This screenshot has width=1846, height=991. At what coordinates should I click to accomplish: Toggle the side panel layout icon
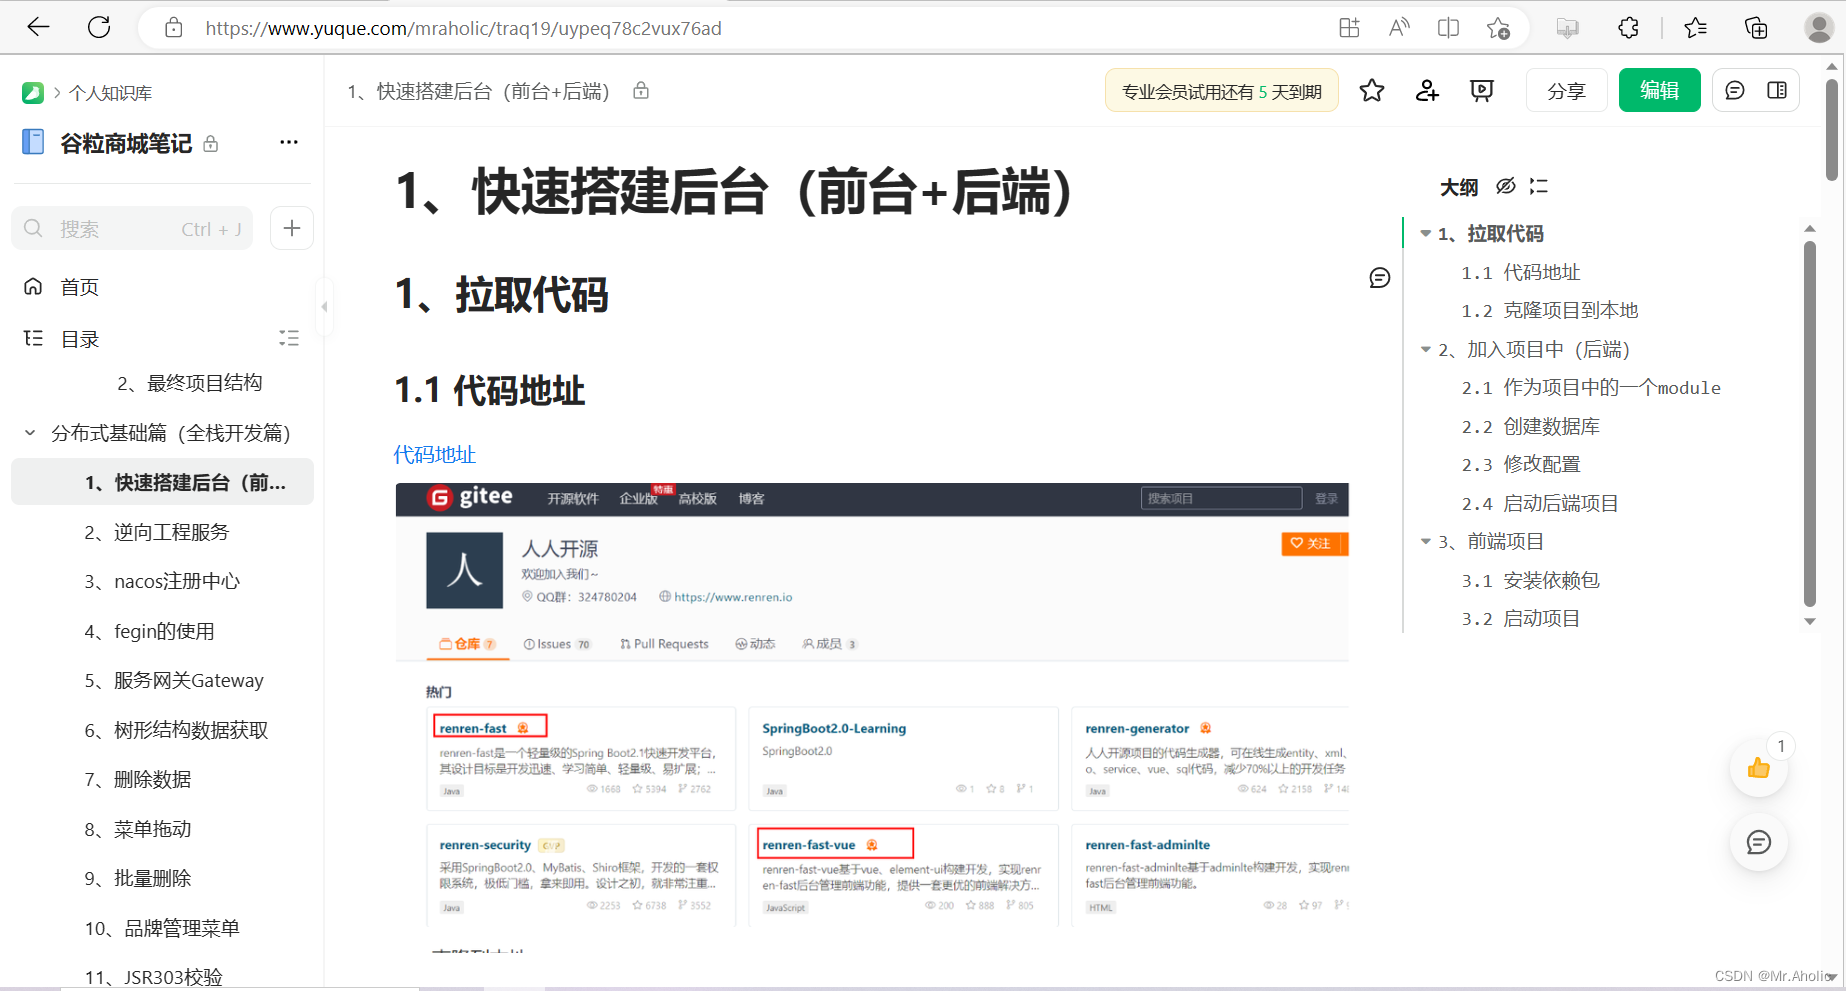tap(1777, 90)
